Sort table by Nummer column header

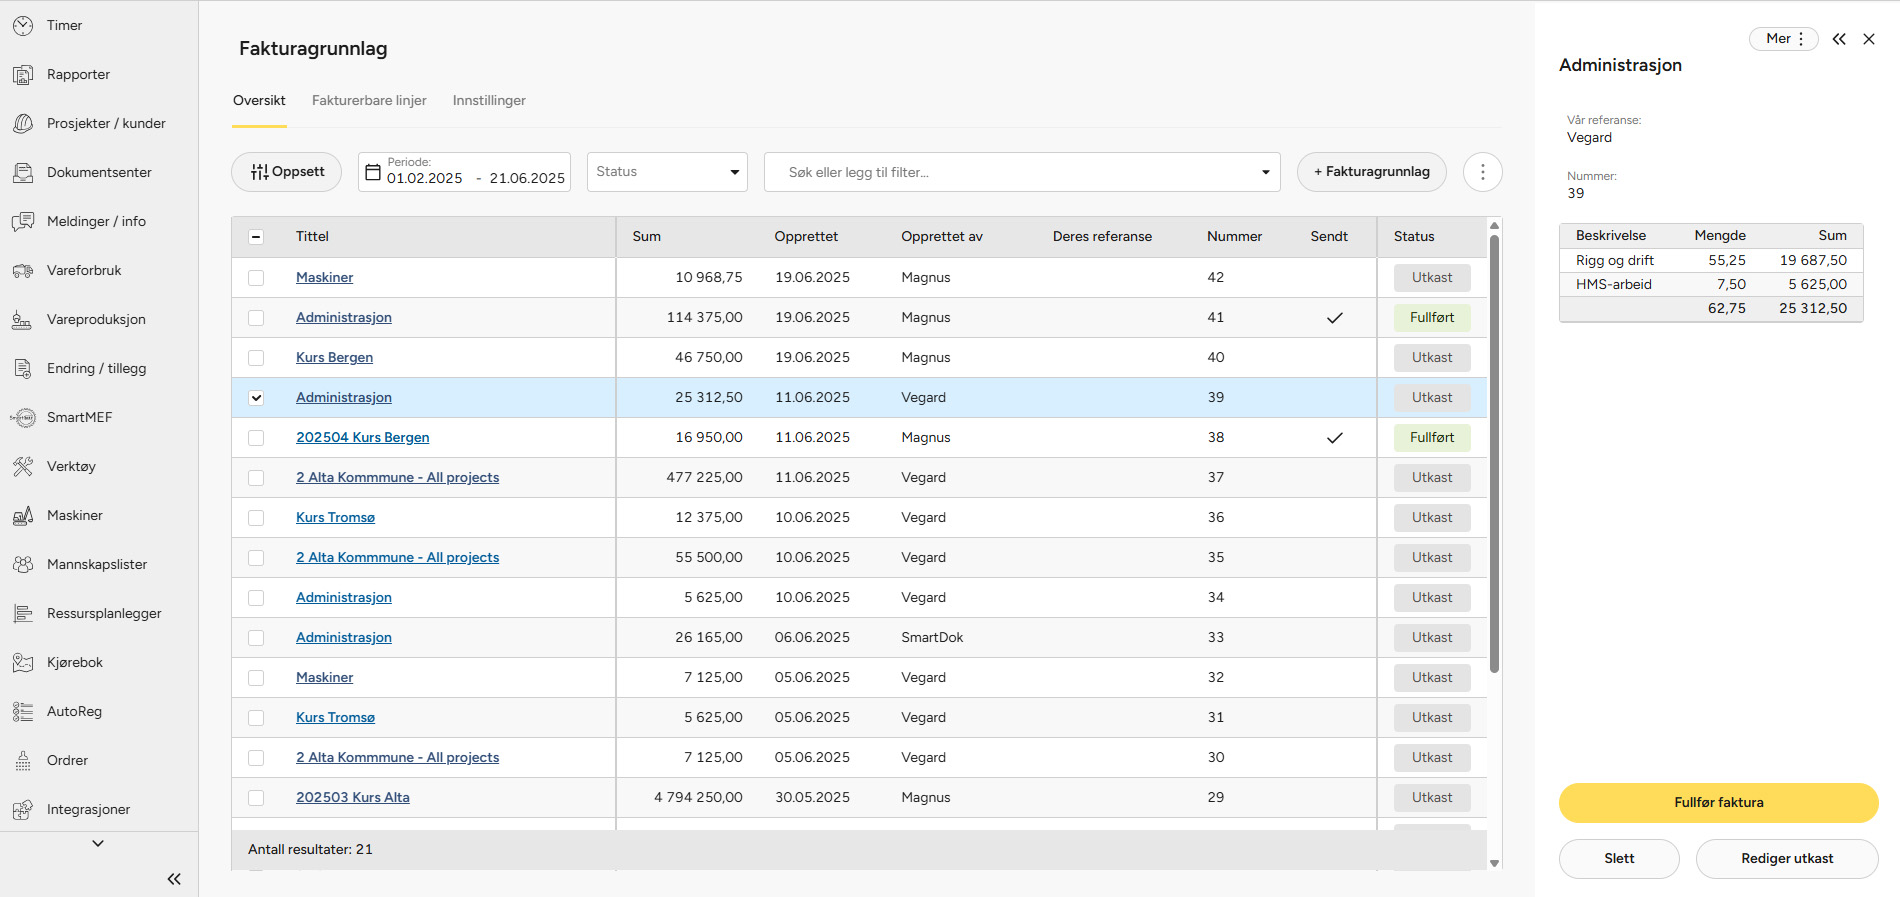tap(1234, 236)
